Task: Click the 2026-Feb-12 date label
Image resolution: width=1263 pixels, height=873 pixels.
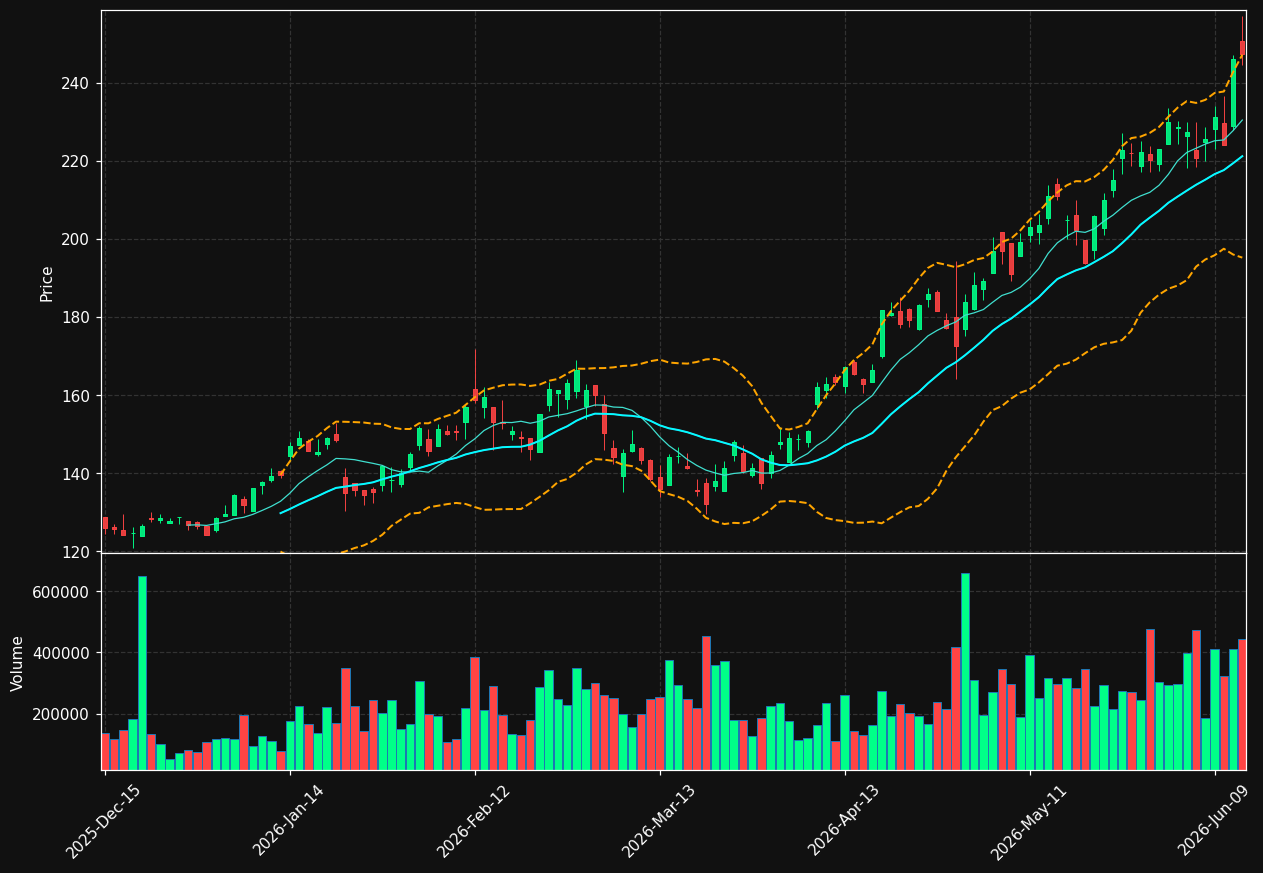Action: 474,821
